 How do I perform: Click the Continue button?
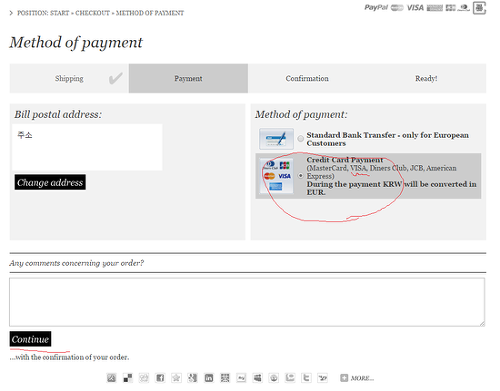(x=30, y=339)
